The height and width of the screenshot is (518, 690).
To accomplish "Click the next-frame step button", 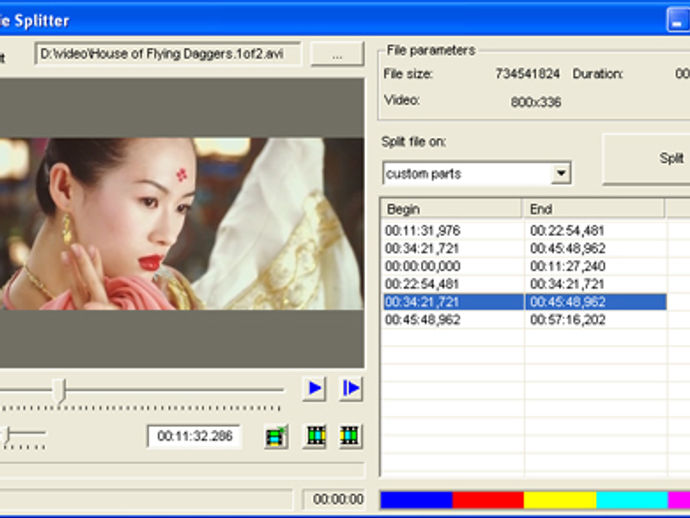I will [350, 389].
